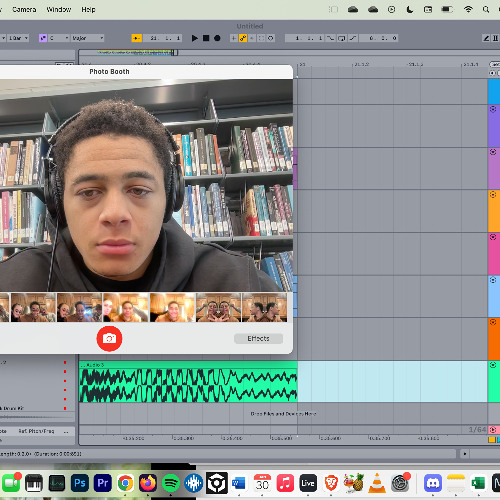Open VLC from the dock
Screen dimensions: 500x500
pos(377,483)
